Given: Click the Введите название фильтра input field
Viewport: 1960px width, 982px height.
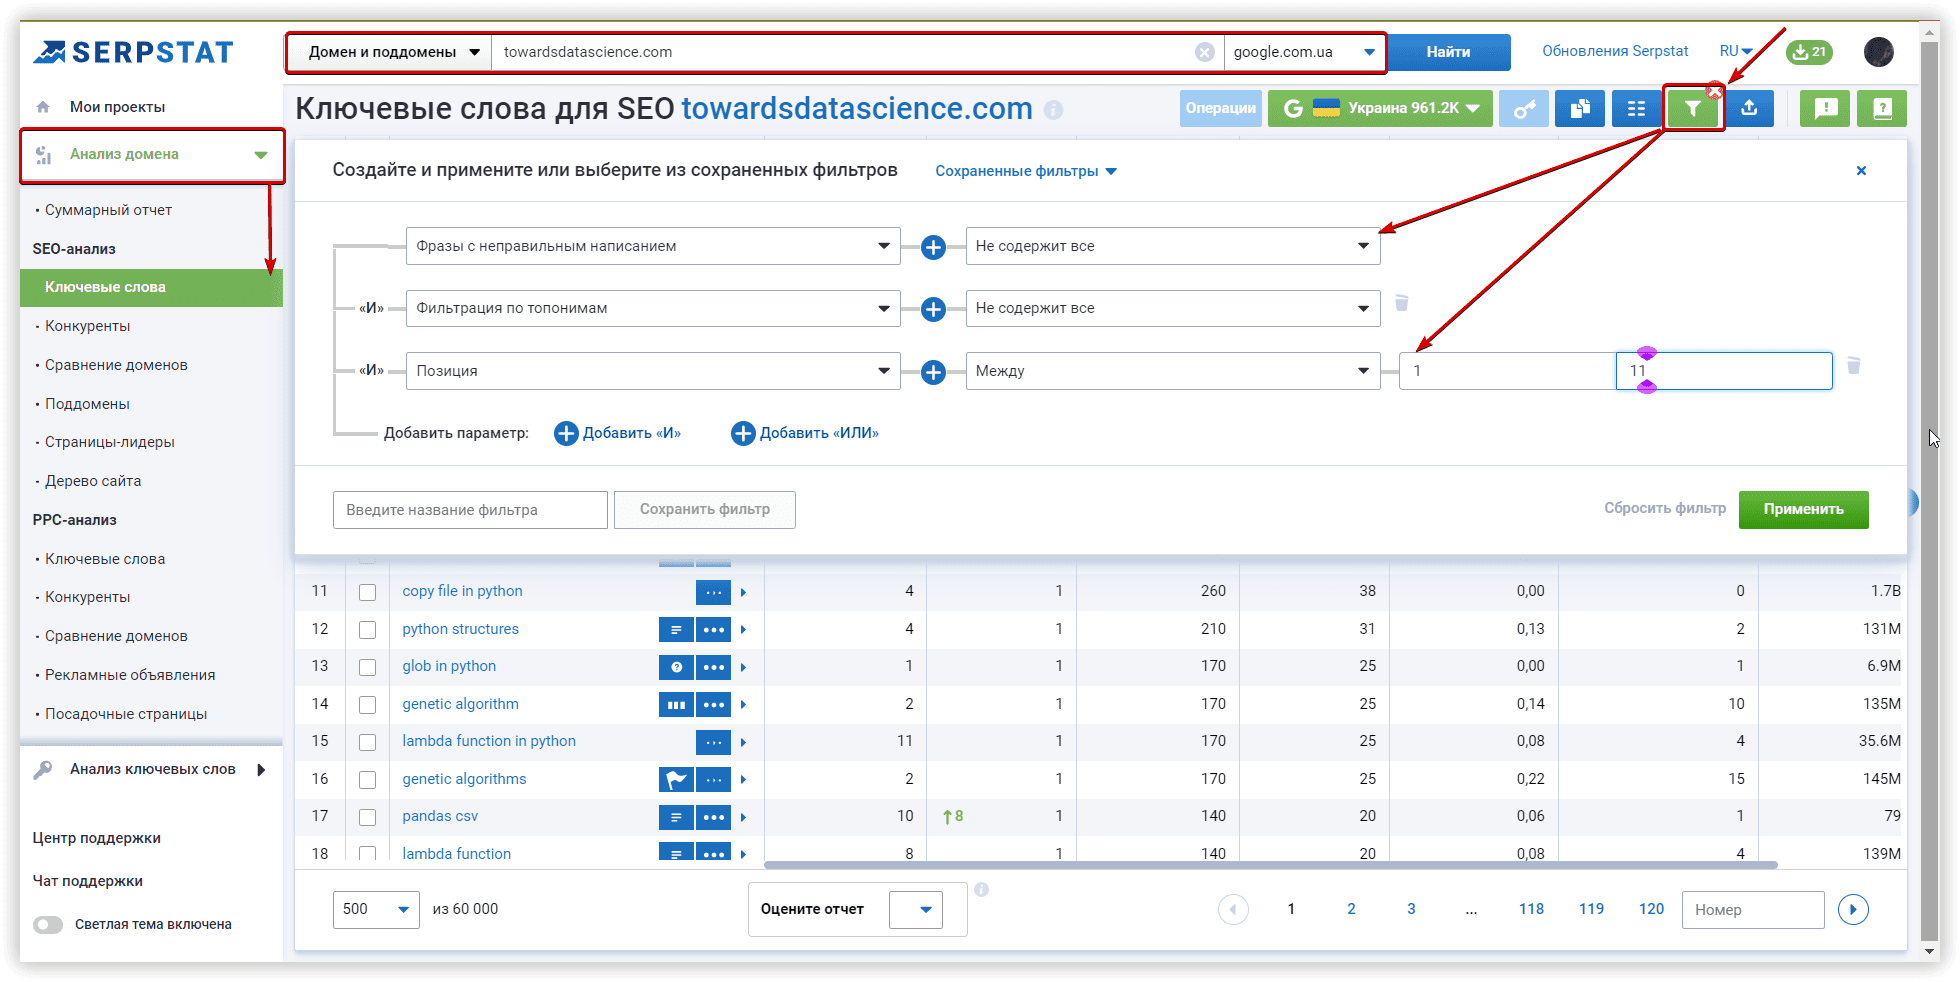Looking at the screenshot, I should pos(470,510).
